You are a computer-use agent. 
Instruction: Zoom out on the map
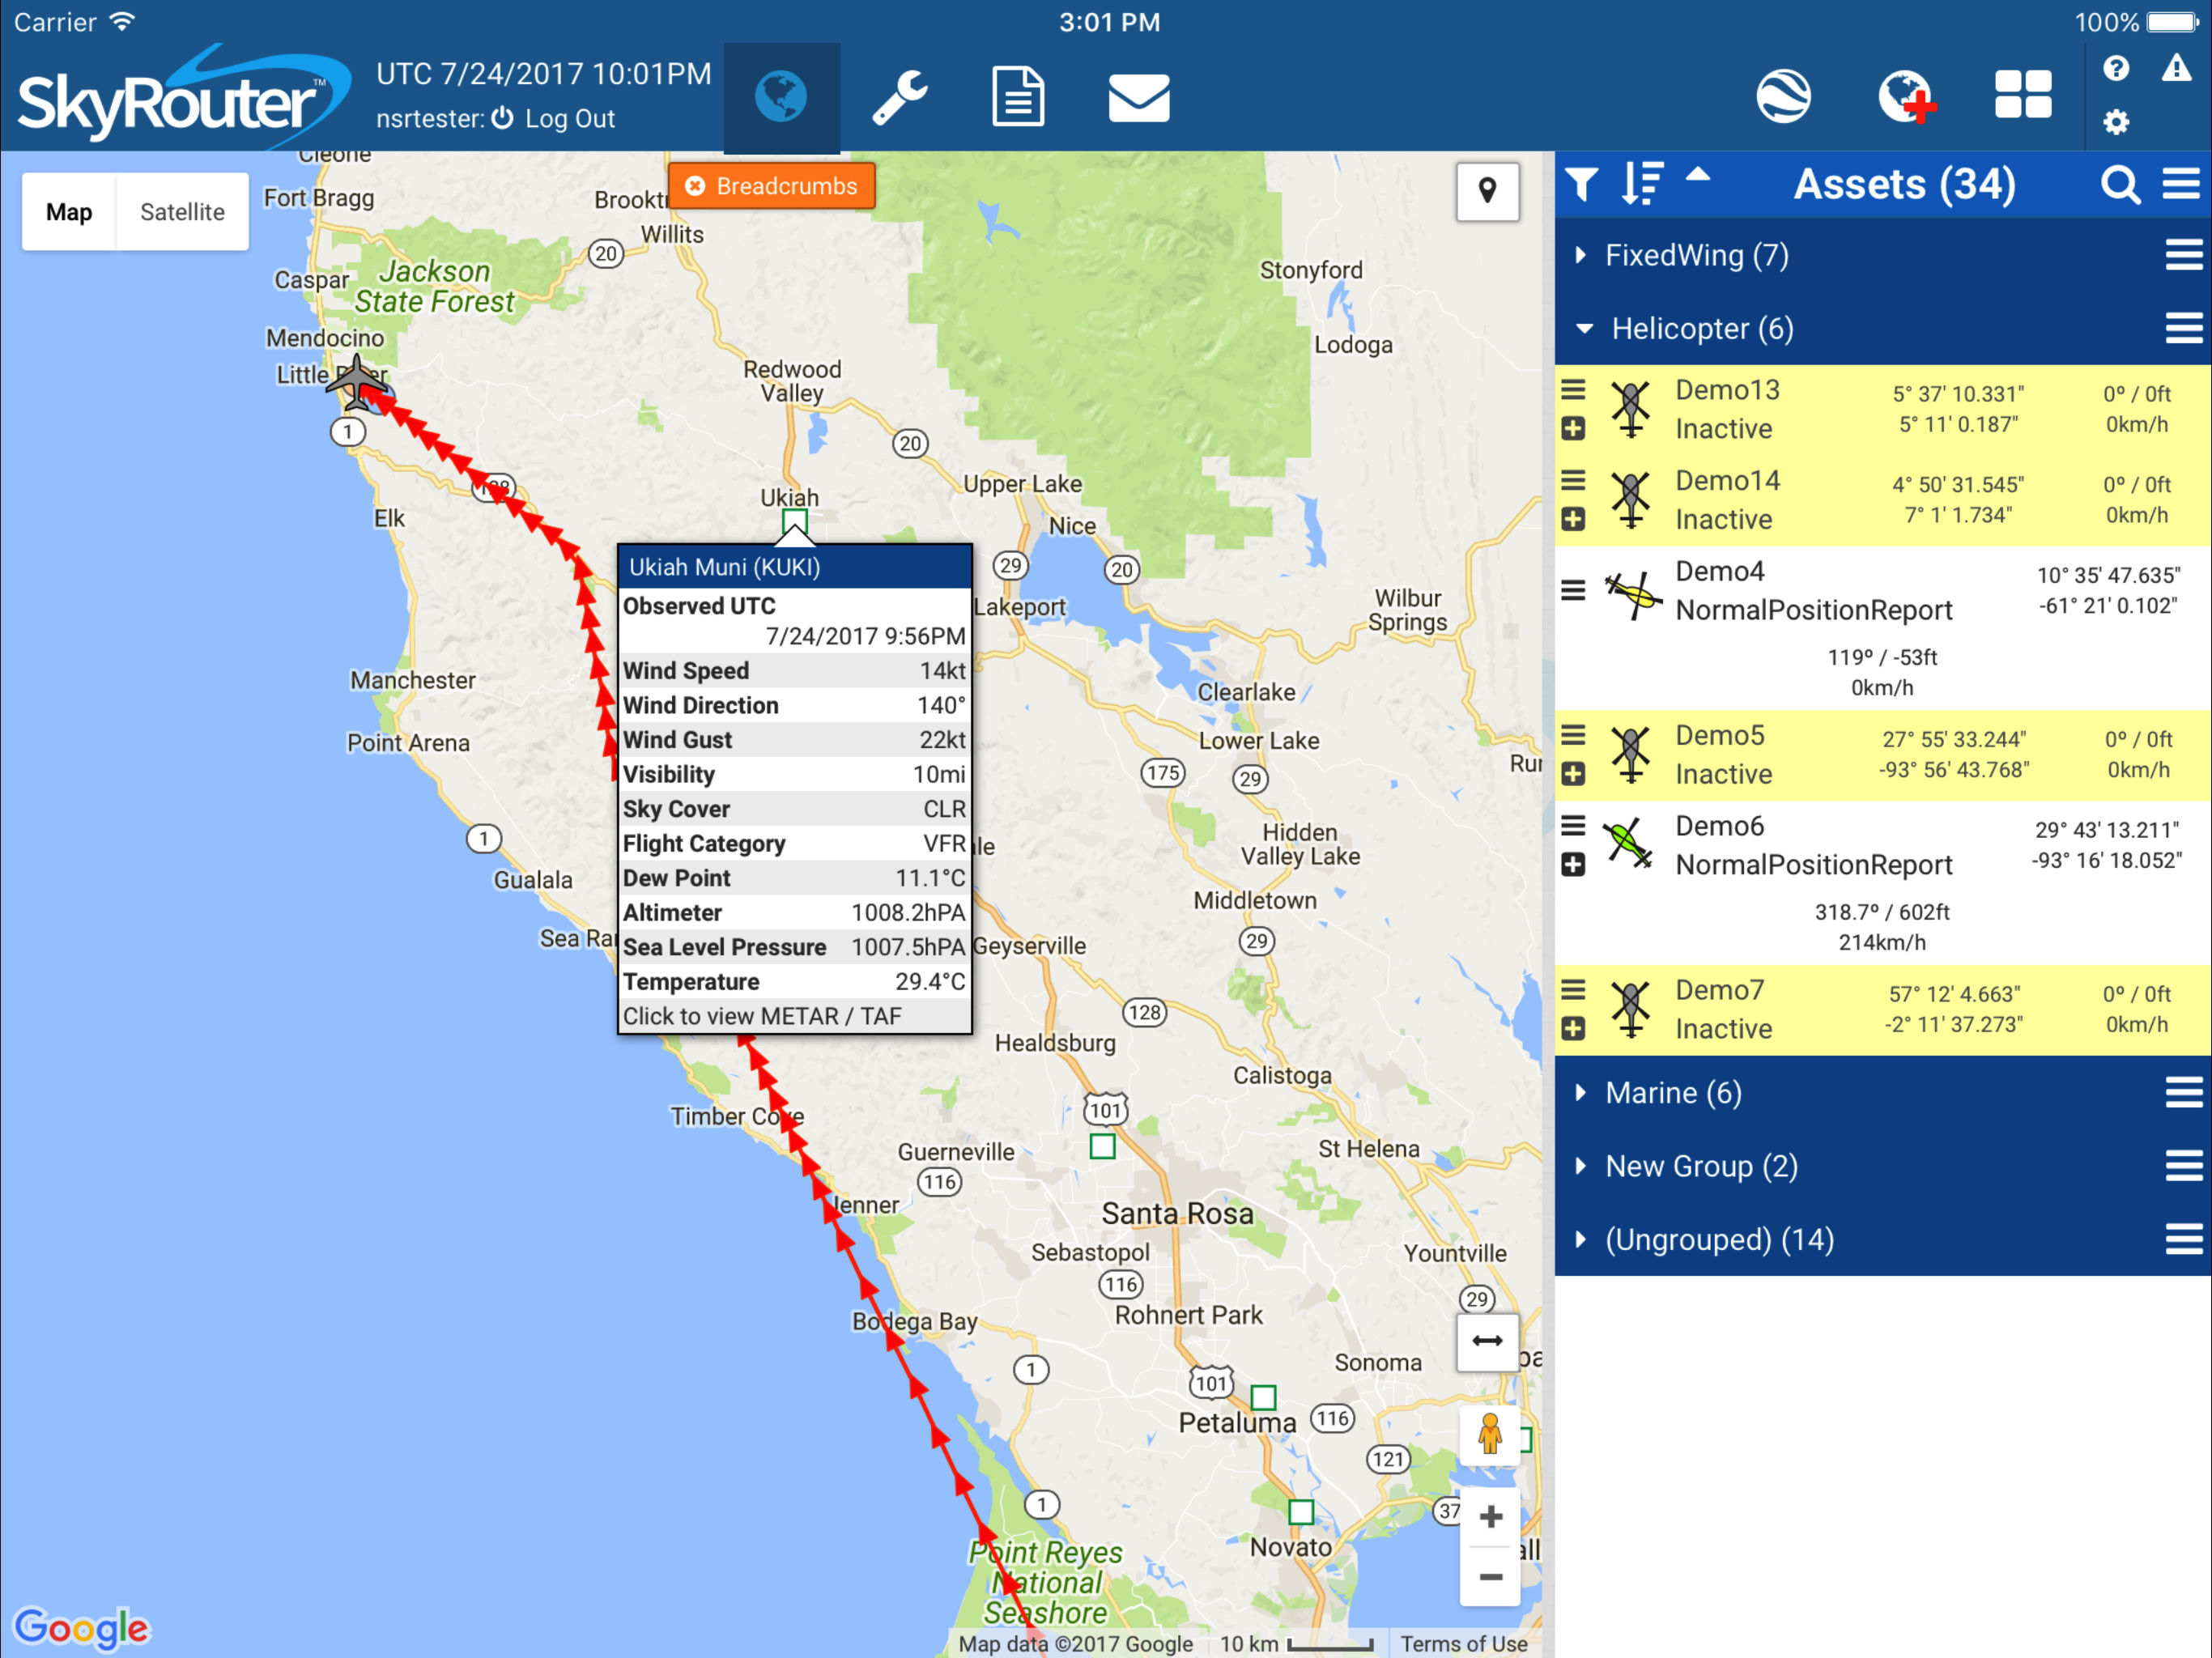(1490, 1577)
